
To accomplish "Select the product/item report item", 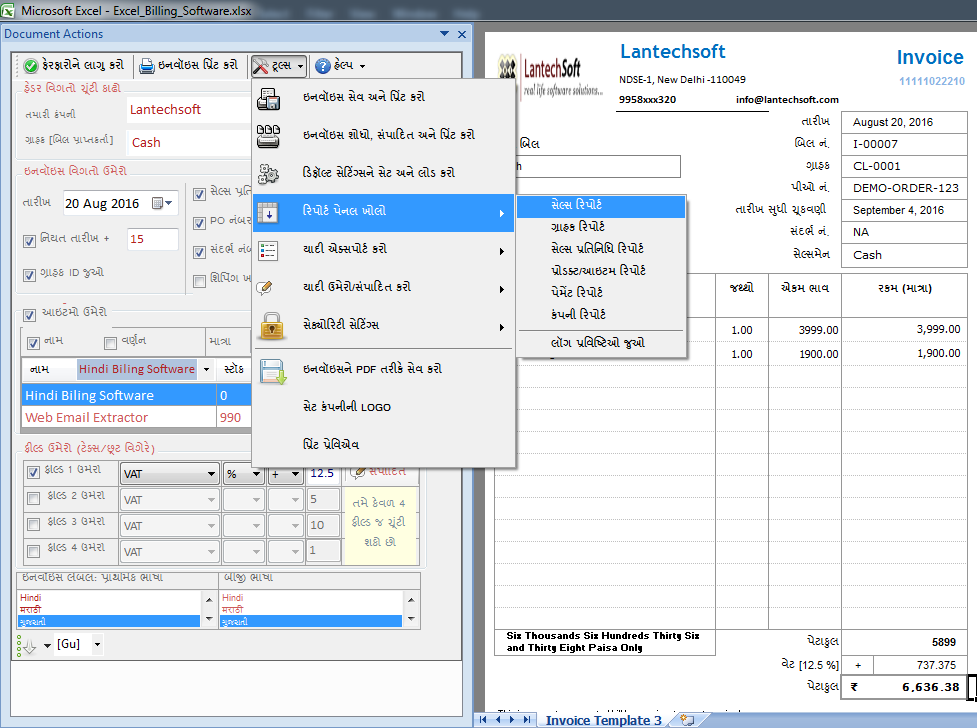I will [601, 271].
